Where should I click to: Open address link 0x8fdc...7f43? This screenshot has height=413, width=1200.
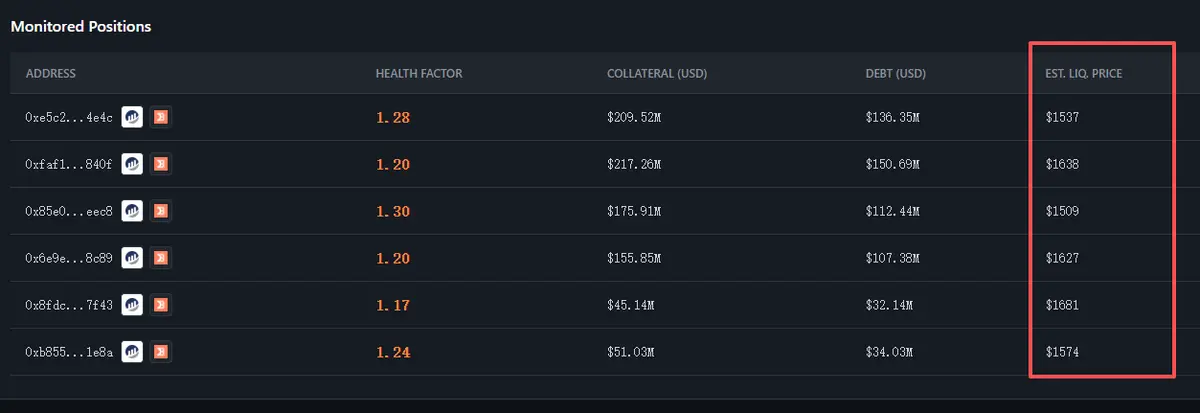(x=69, y=305)
